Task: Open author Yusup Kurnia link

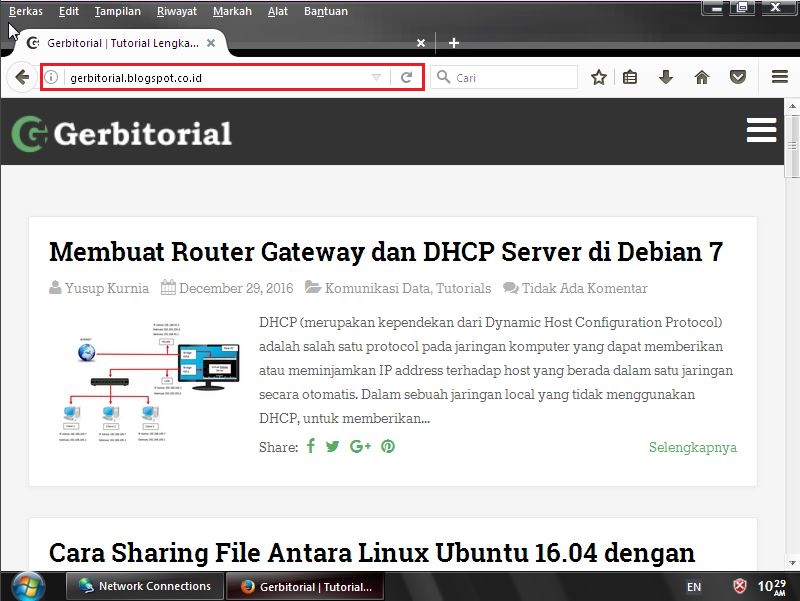Action: tap(107, 288)
